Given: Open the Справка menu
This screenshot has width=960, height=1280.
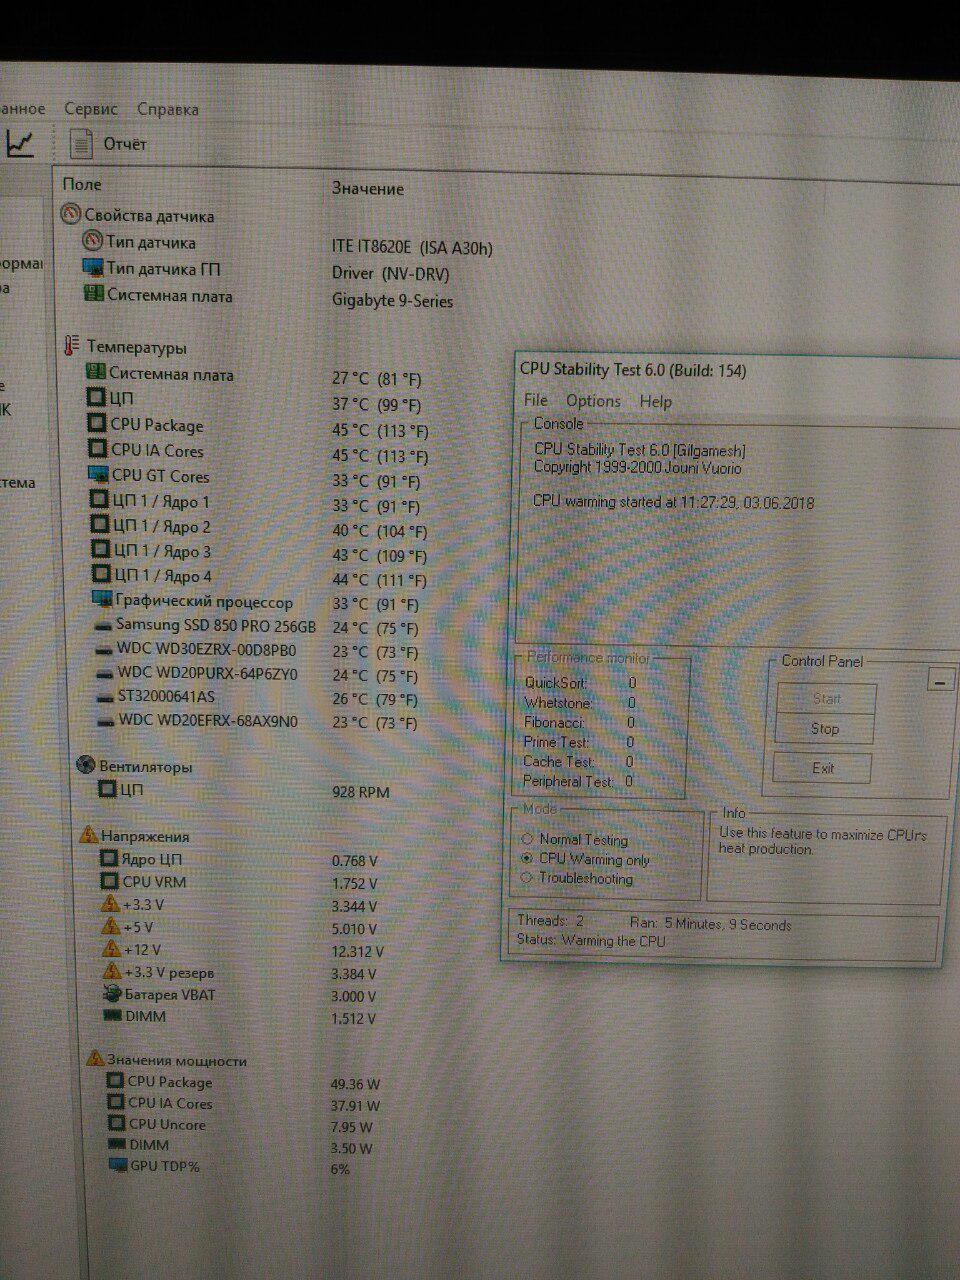Looking at the screenshot, I should point(167,109).
